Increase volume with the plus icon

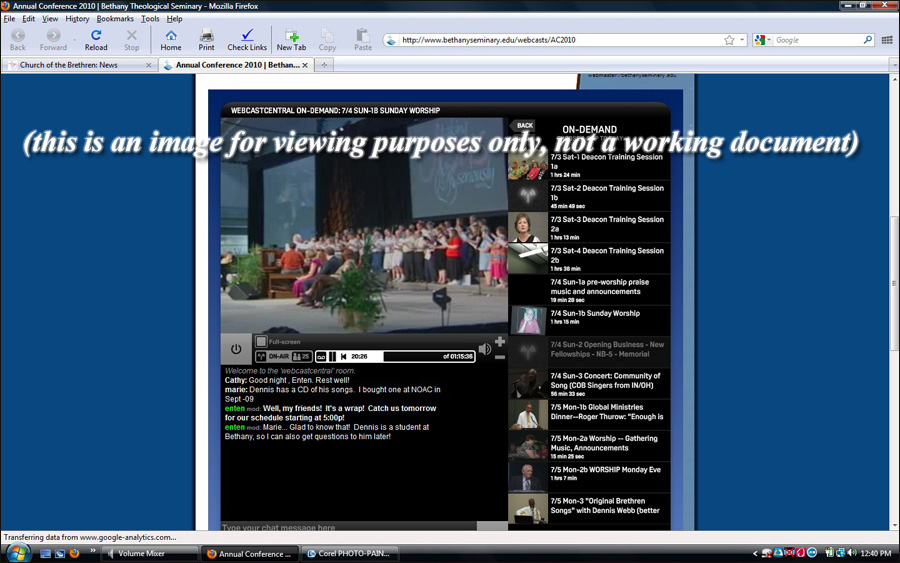[x=500, y=341]
